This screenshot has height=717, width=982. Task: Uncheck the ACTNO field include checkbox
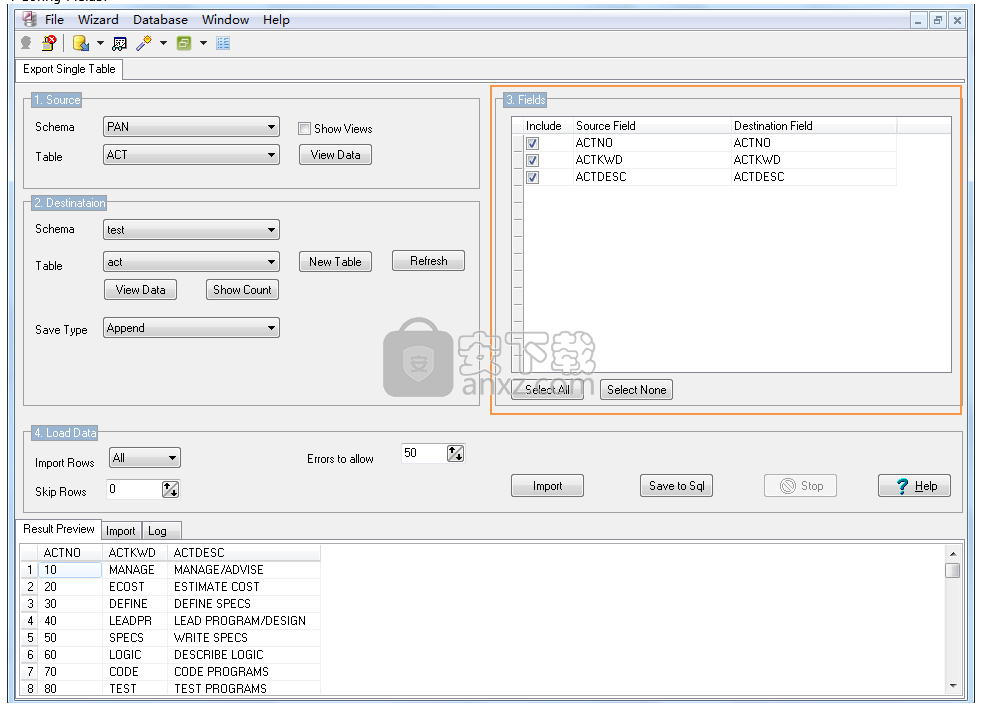coord(533,143)
